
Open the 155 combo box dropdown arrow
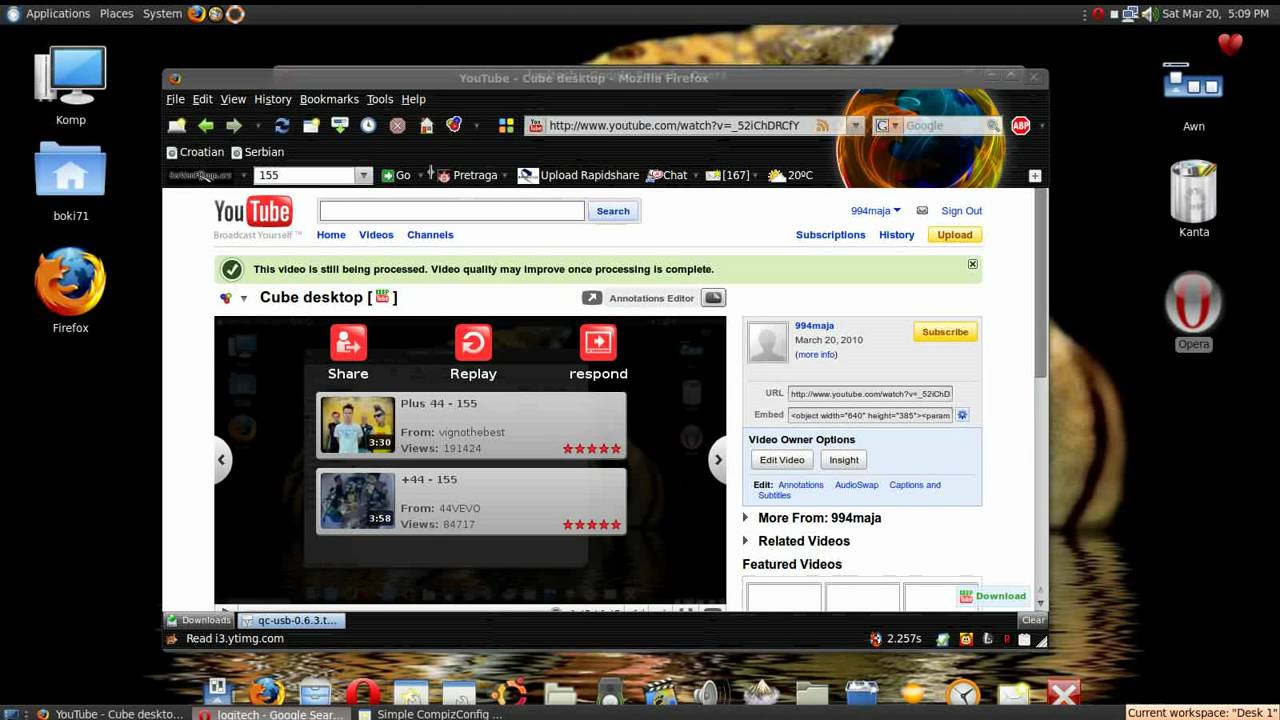[363, 175]
